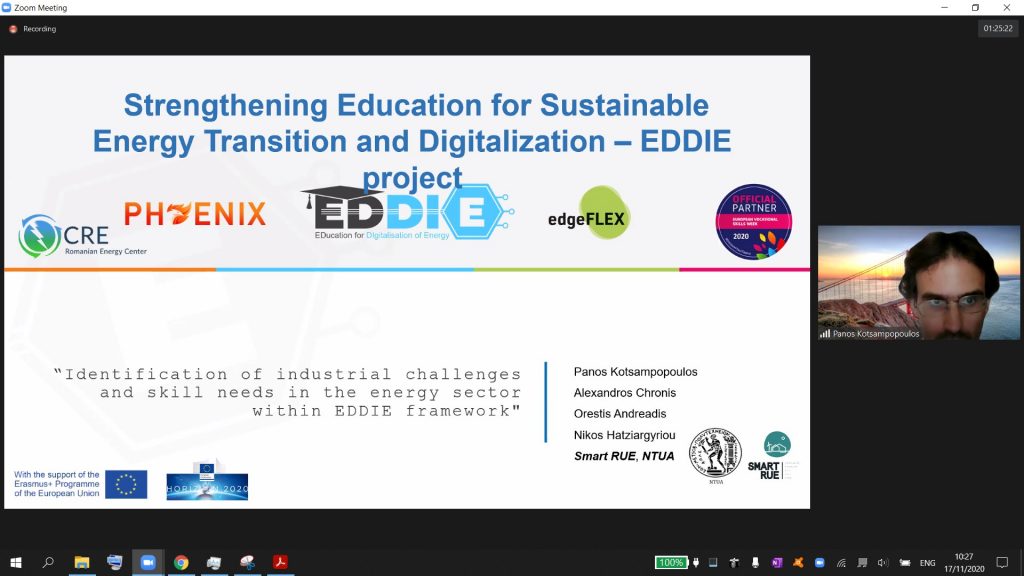Click the OneNote tray icon
This screenshot has width=1024, height=576.
click(776, 563)
